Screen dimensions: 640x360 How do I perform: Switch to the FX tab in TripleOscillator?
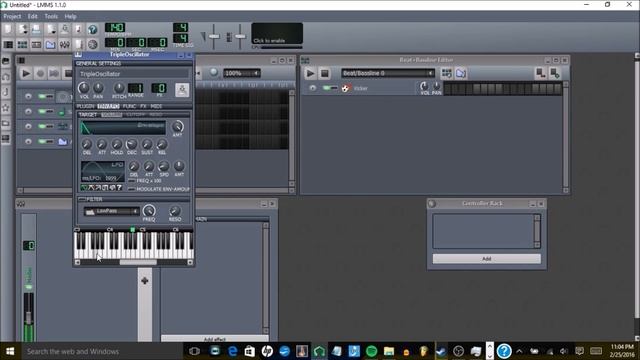pyautogui.click(x=143, y=106)
